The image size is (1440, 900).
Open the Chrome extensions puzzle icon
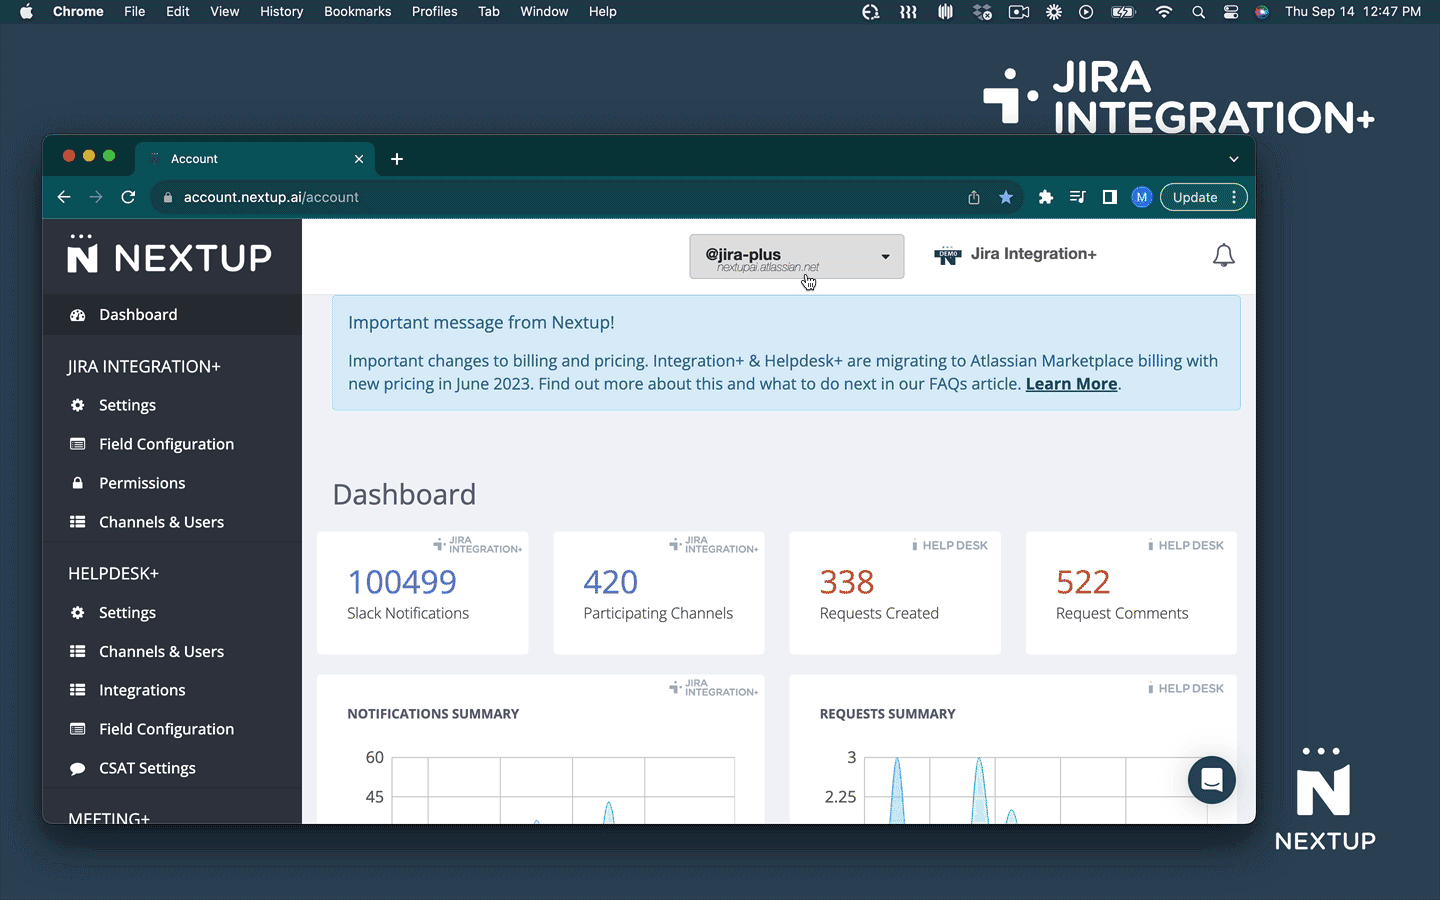1046,197
